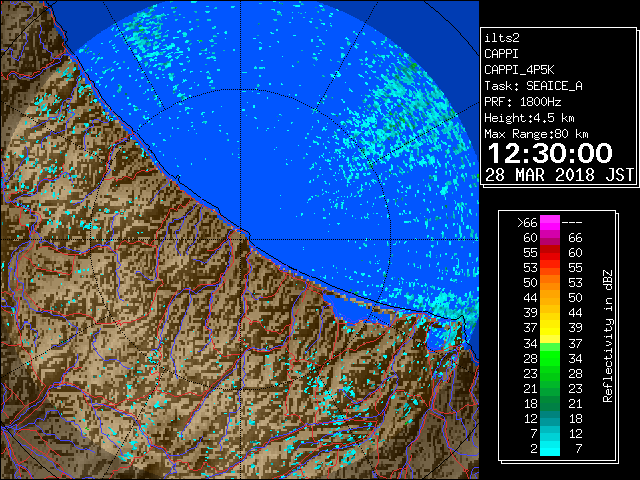Pick the yellow 34–37 dBZ legend swatch
Screen dimensions: 640x480
coord(550,336)
